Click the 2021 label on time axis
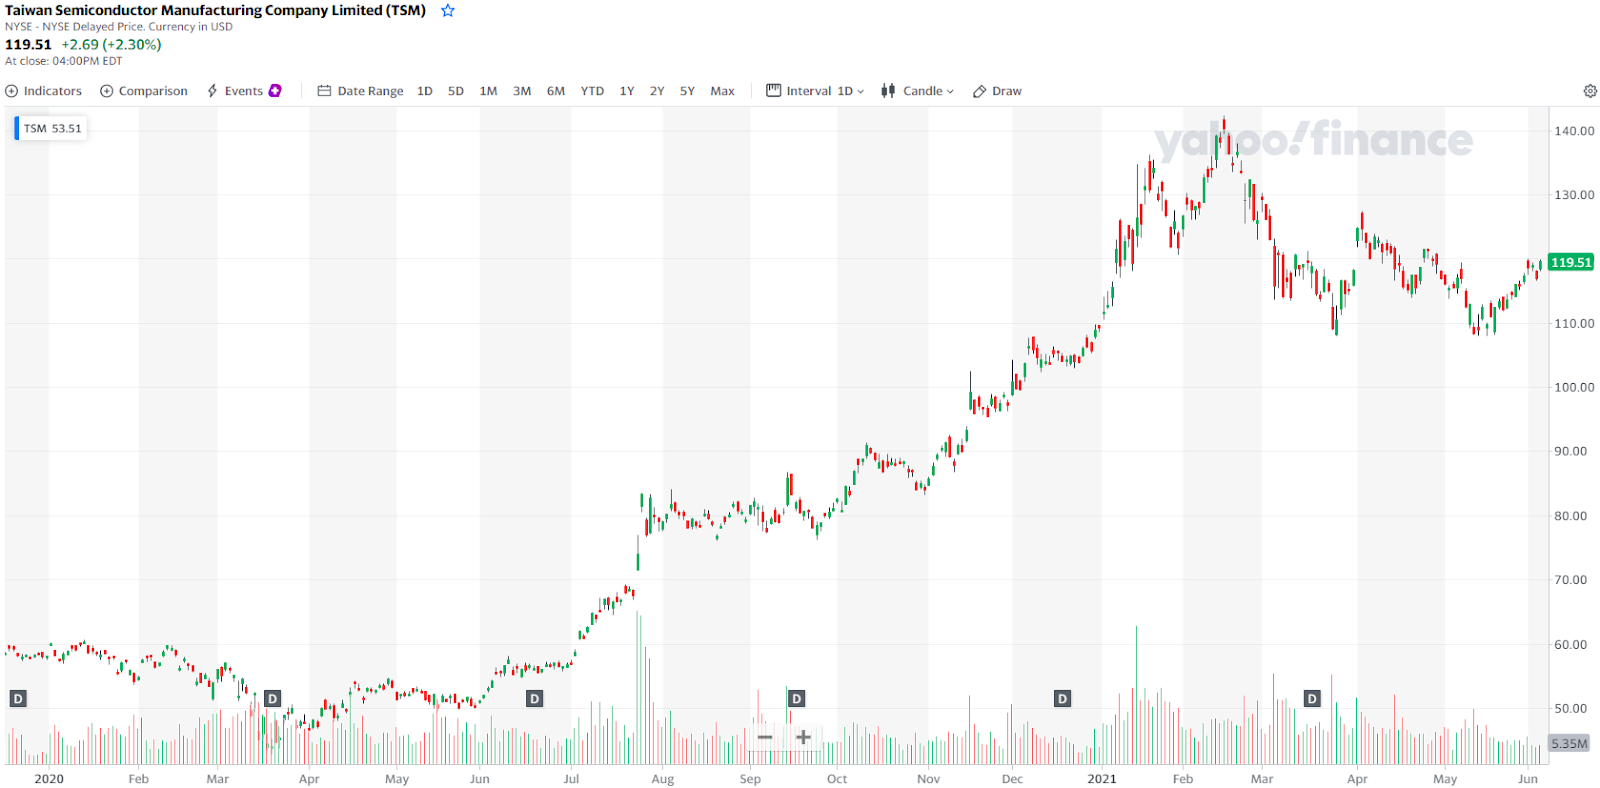The height and width of the screenshot is (788, 1600). (x=1102, y=779)
